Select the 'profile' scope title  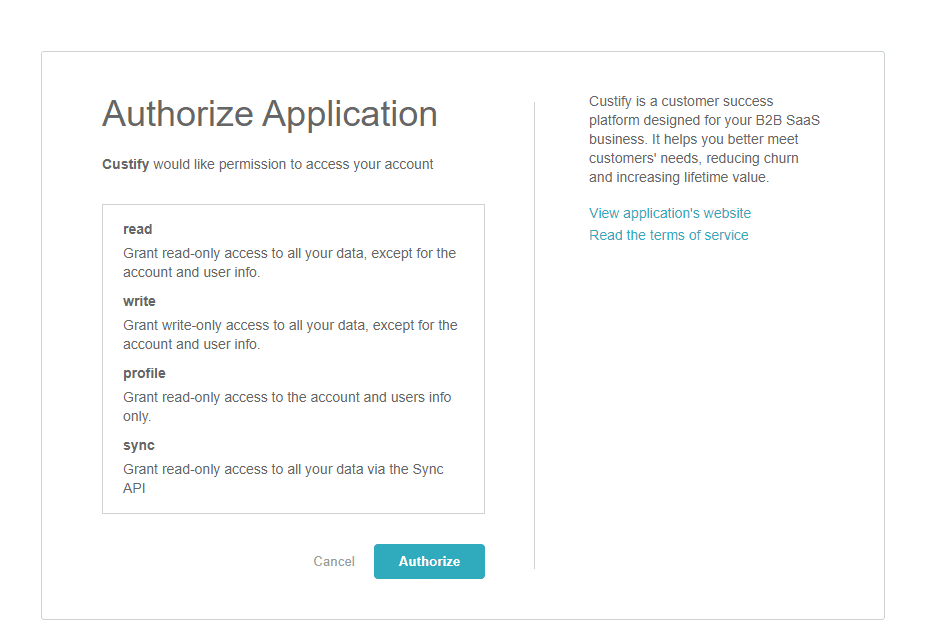[x=144, y=373]
